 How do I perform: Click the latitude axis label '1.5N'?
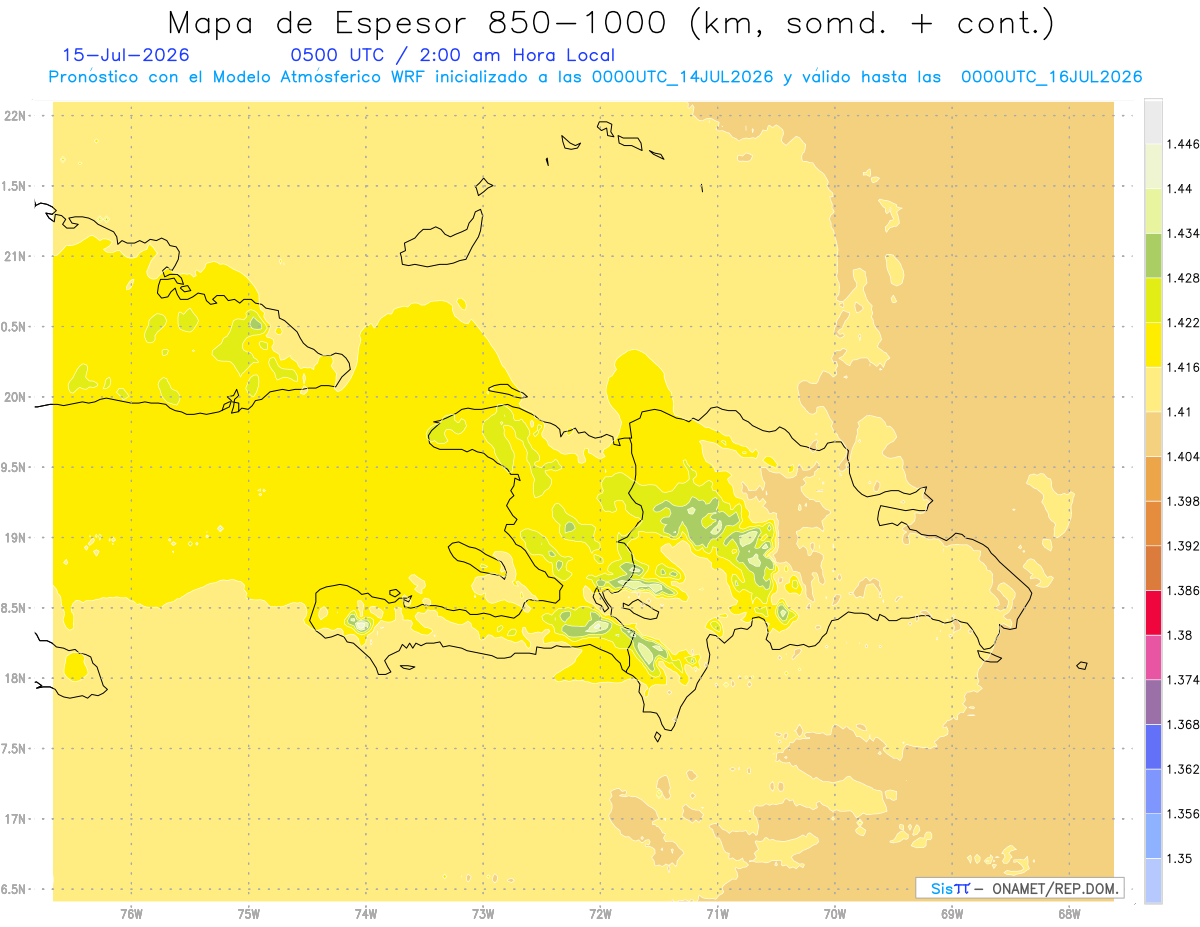pyautogui.click(x=15, y=186)
